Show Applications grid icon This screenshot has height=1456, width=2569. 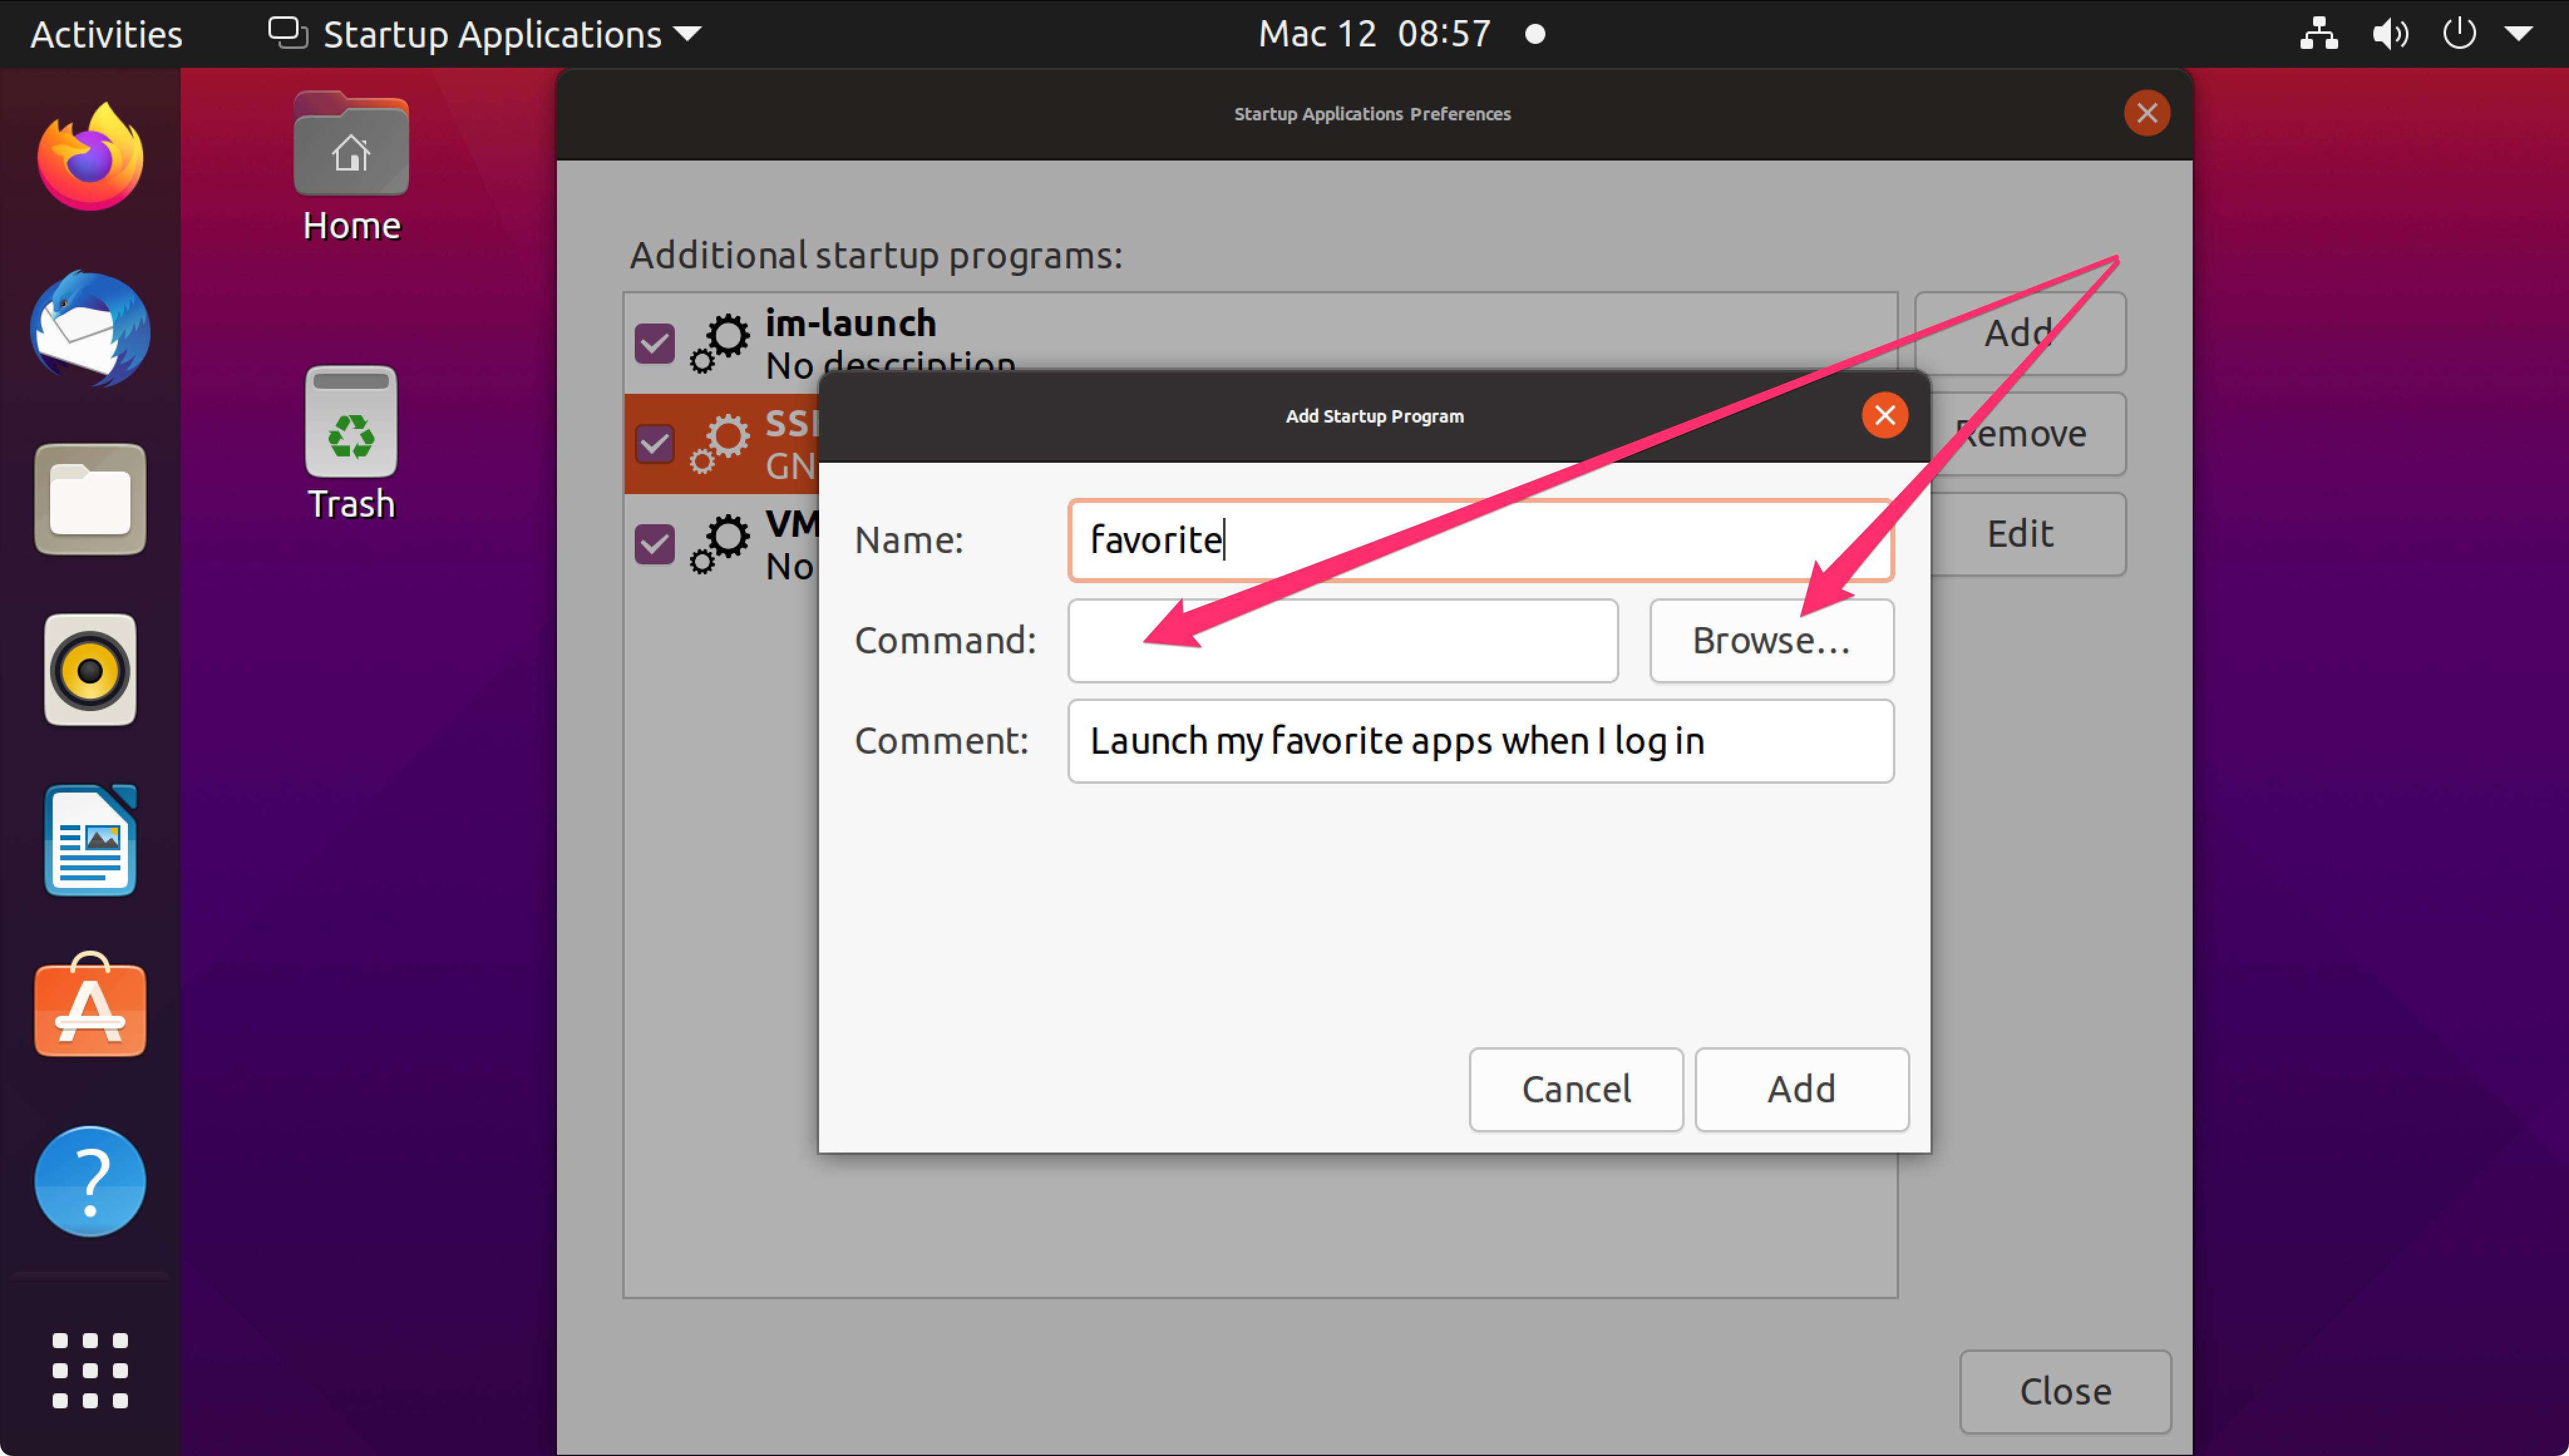[x=90, y=1370]
